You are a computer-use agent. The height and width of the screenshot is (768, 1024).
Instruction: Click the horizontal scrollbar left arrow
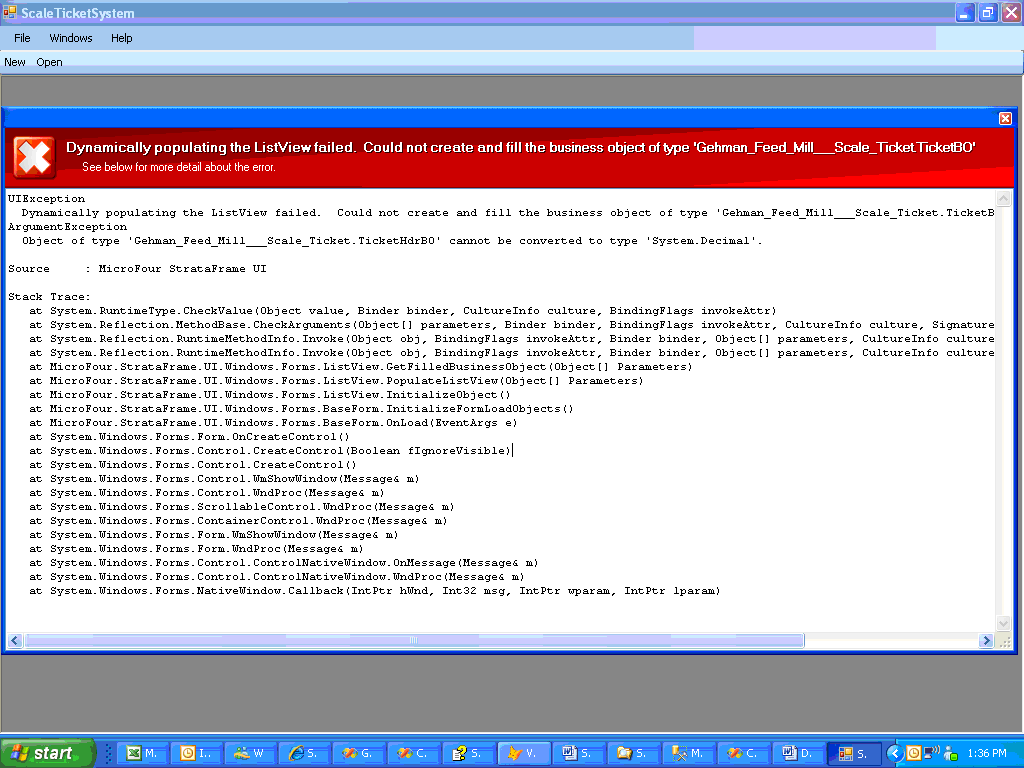click(15, 640)
